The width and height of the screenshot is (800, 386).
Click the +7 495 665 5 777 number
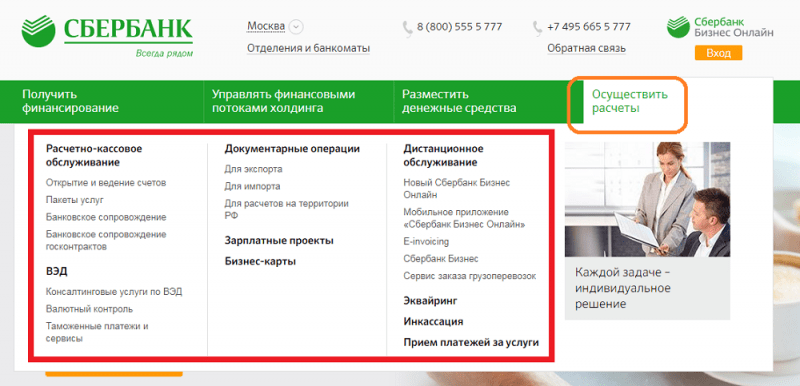[589, 27]
